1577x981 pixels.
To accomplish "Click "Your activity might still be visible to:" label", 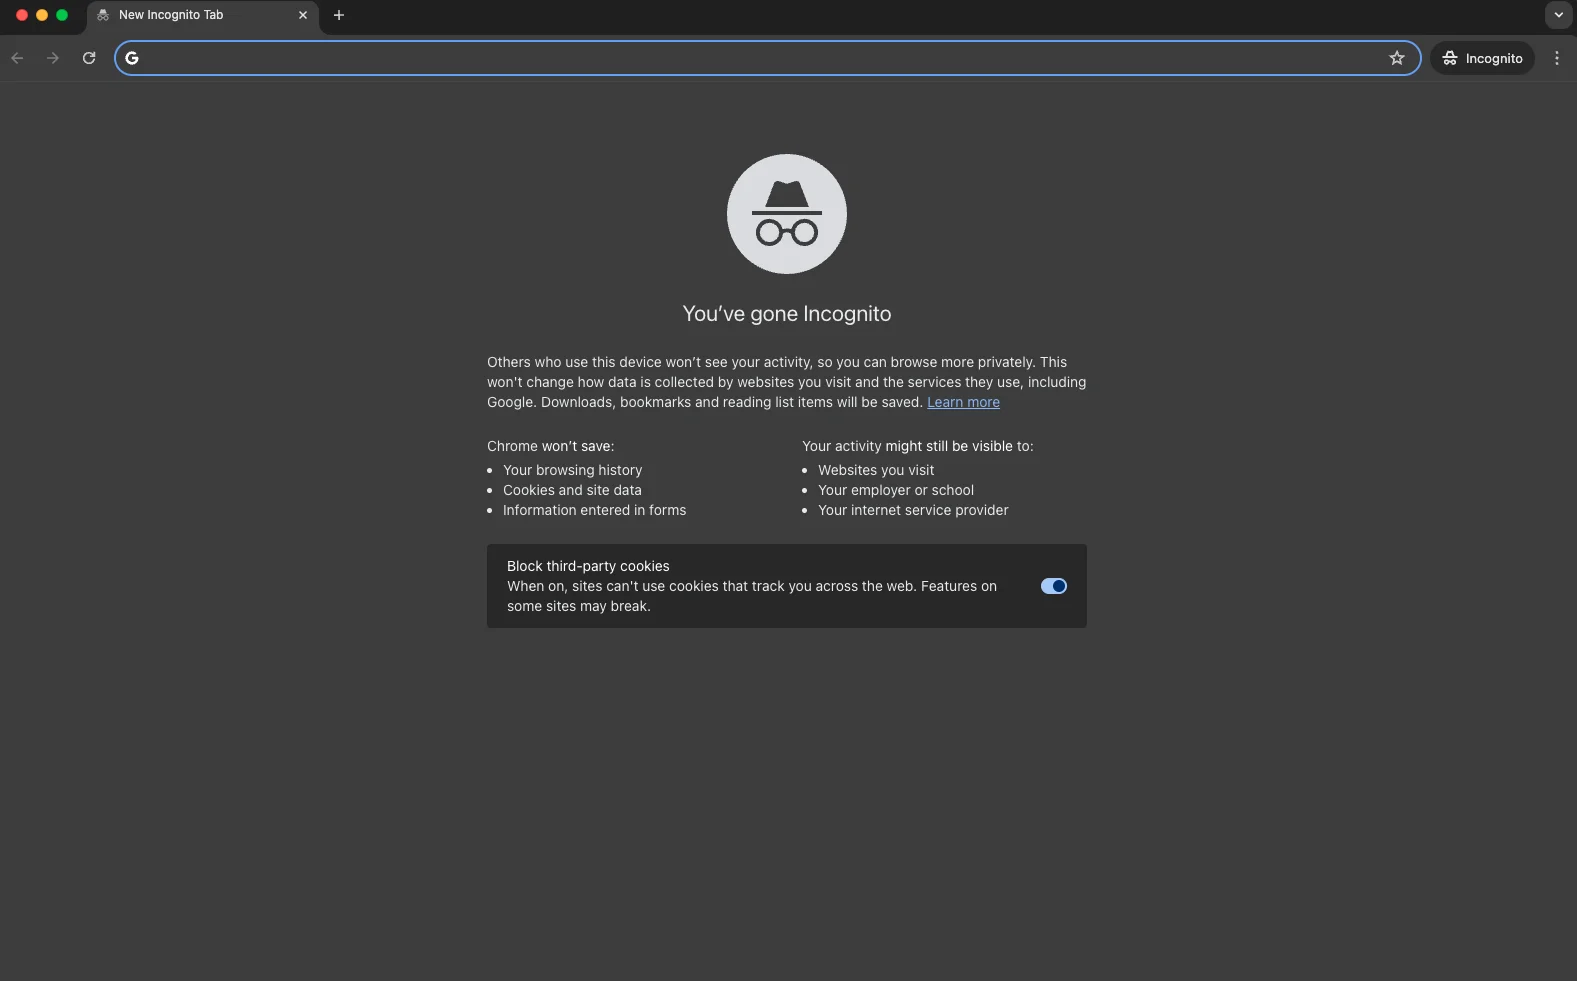I will click(917, 446).
